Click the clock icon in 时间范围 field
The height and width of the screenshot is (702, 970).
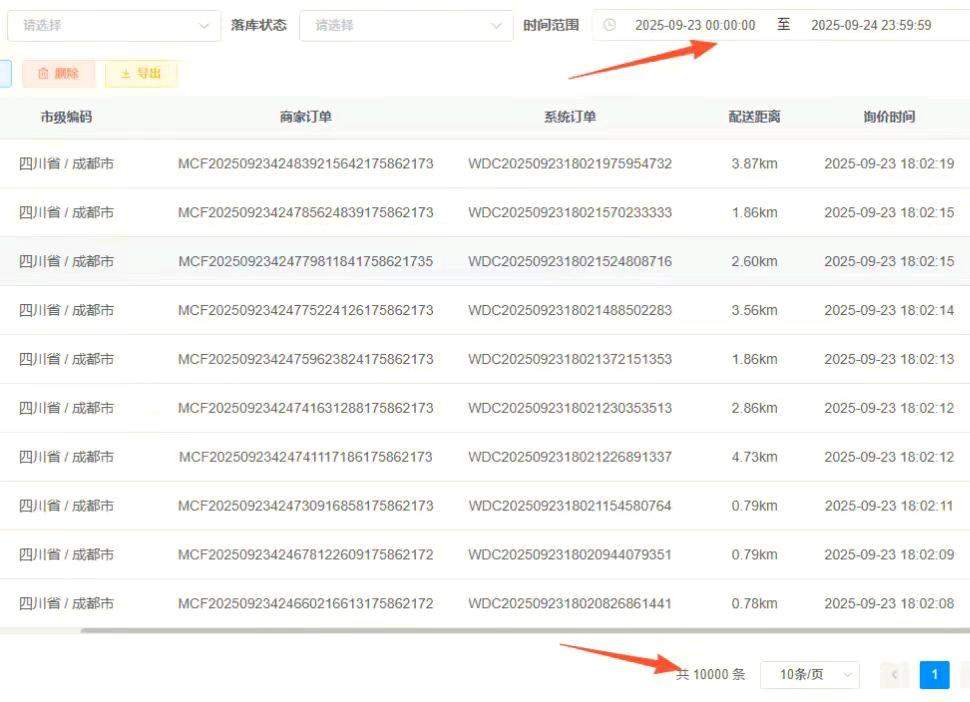tap(610, 25)
